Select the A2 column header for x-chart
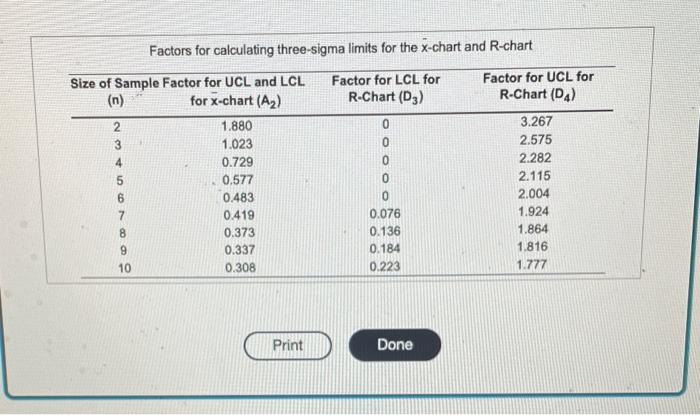700x415 pixels. [x=234, y=91]
